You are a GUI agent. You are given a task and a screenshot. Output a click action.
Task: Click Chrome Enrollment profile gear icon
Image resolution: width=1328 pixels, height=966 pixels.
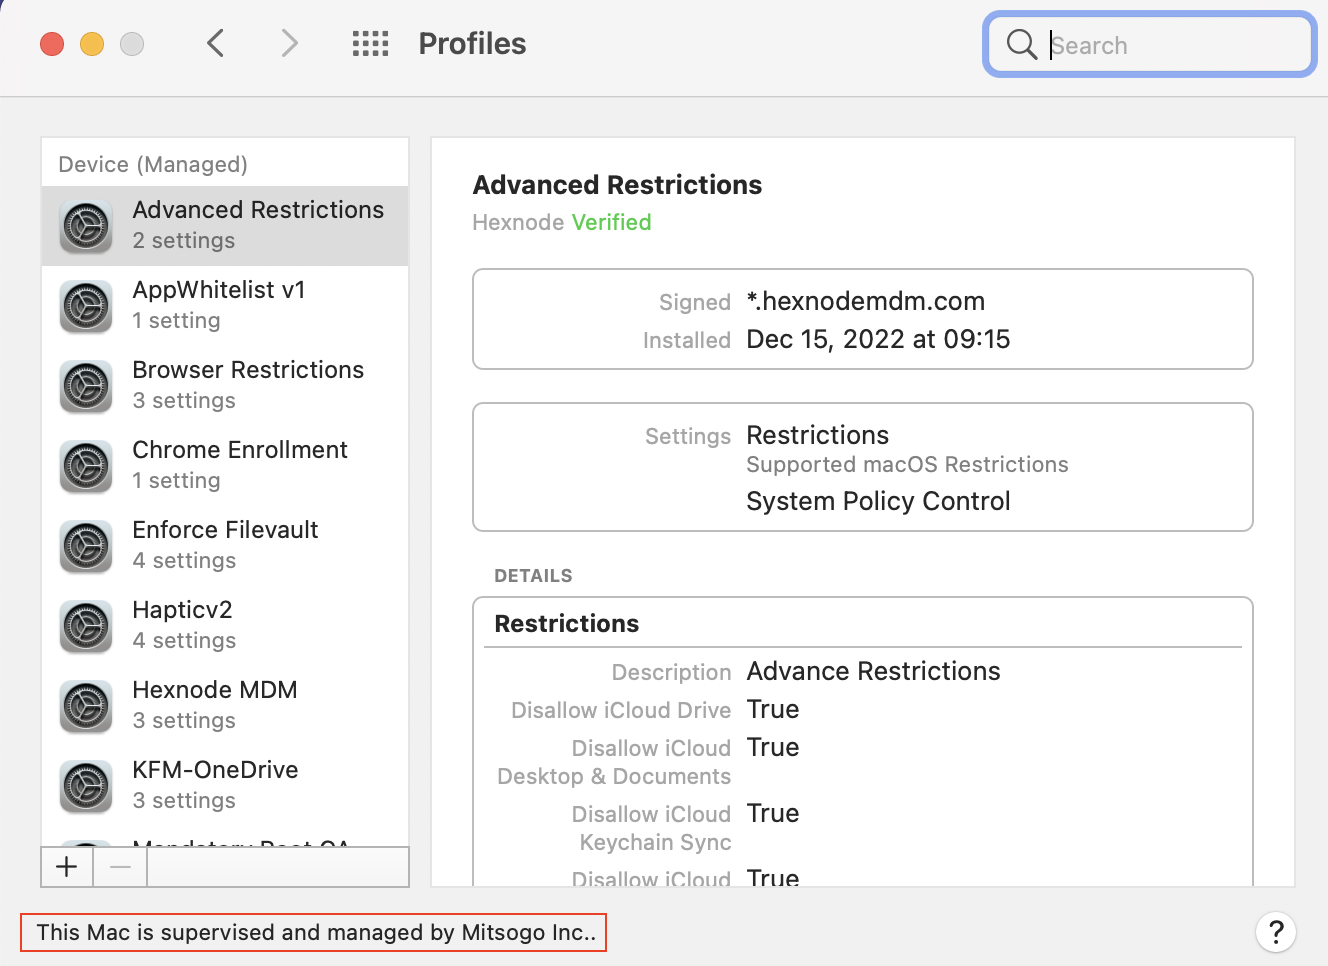click(86, 466)
